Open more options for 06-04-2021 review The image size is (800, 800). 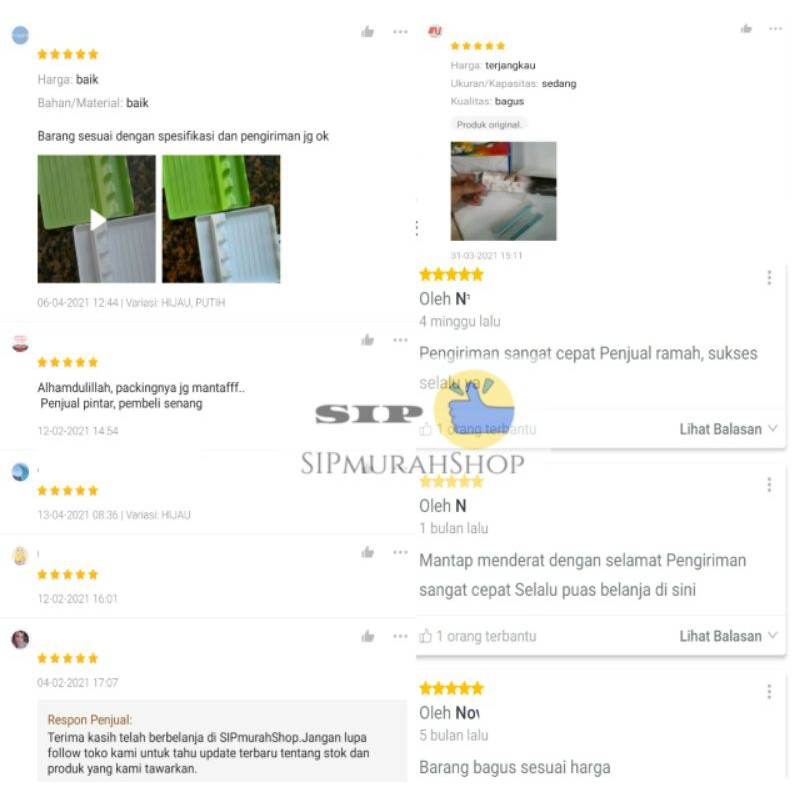click(401, 32)
